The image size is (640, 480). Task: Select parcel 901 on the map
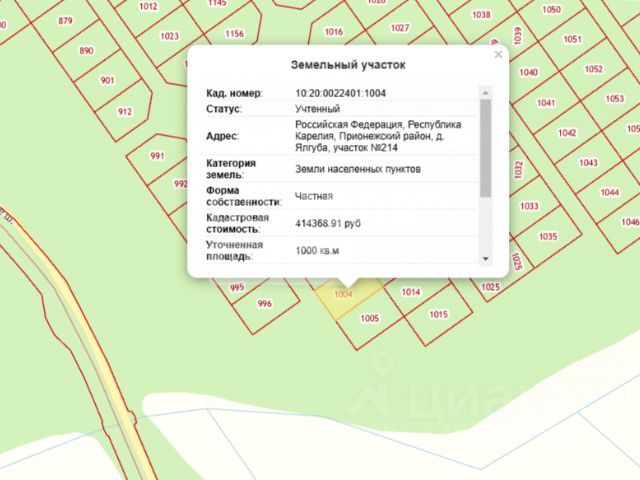point(107,80)
